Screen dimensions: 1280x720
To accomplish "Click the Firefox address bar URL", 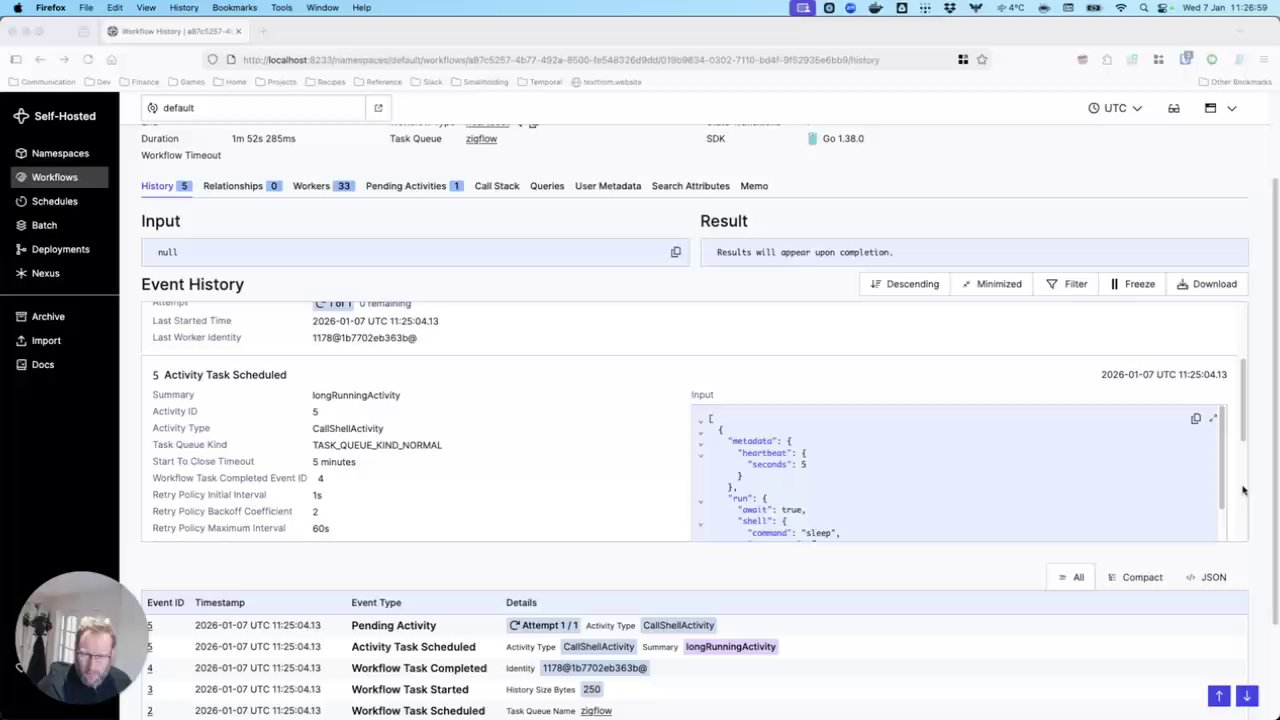I will coord(561,60).
